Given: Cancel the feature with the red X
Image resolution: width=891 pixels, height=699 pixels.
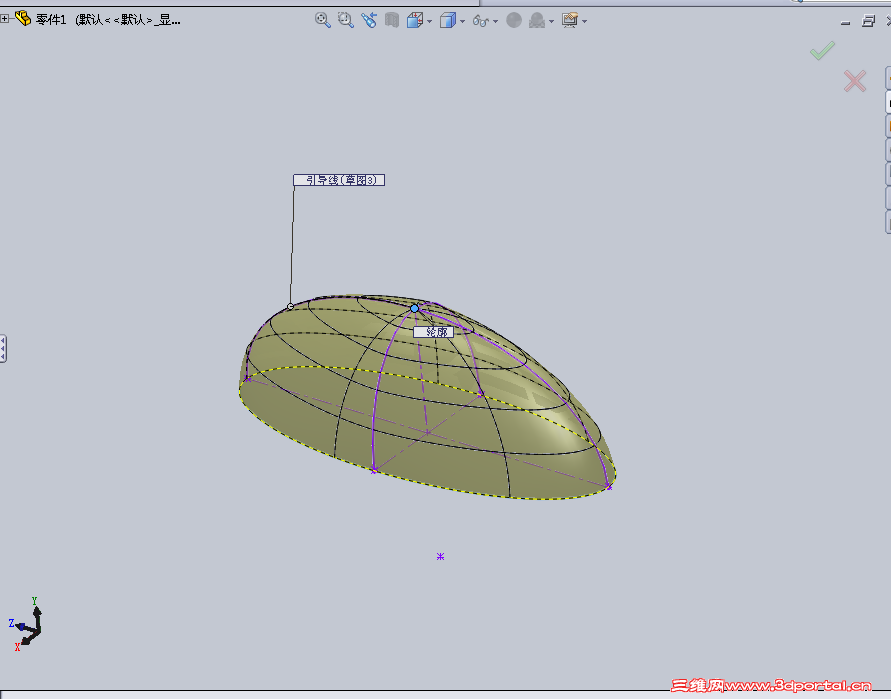Looking at the screenshot, I should pyautogui.click(x=855, y=81).
